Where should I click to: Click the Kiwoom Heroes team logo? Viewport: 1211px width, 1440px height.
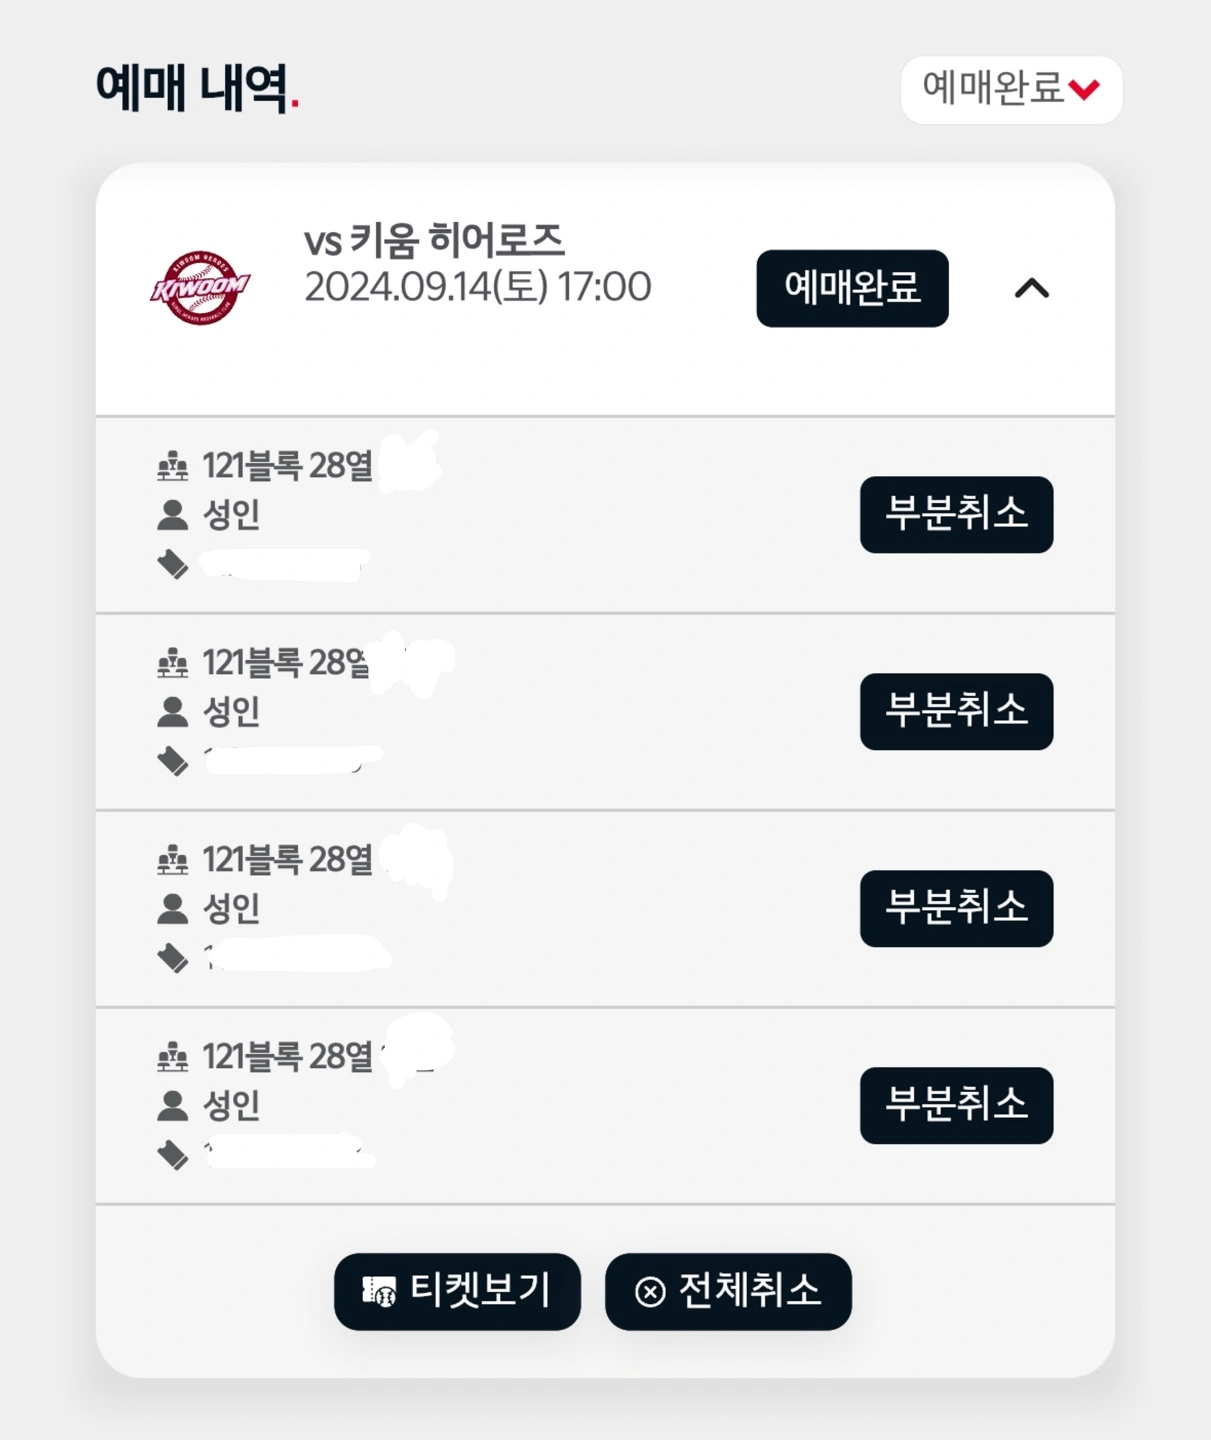coord(200,288)
